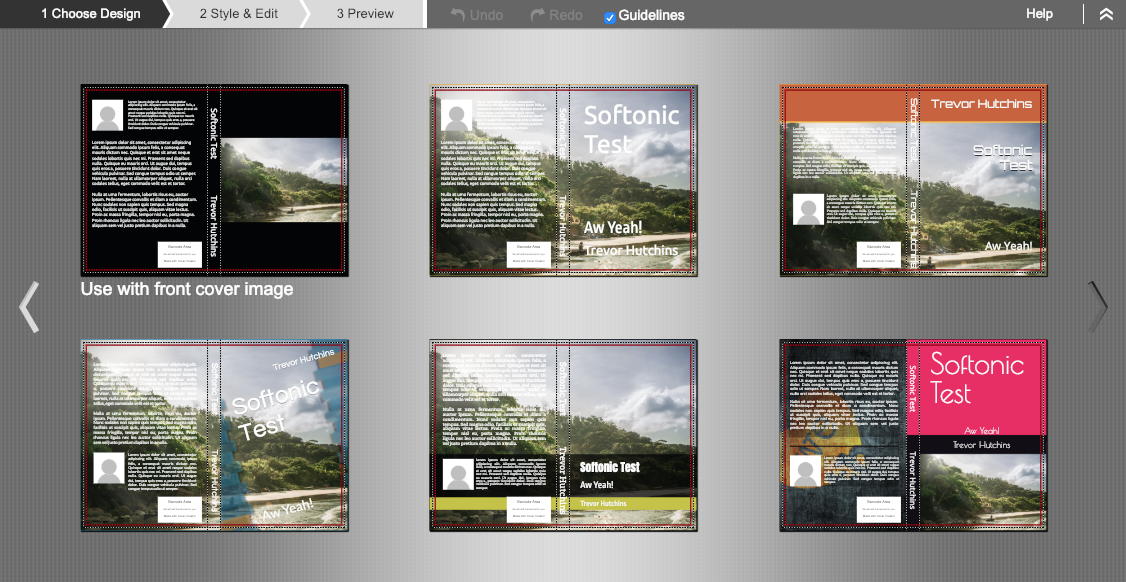The height and width of the screenshot is (582, 1126).
Task: Show next designs with right arrow
Action: 1097,306
